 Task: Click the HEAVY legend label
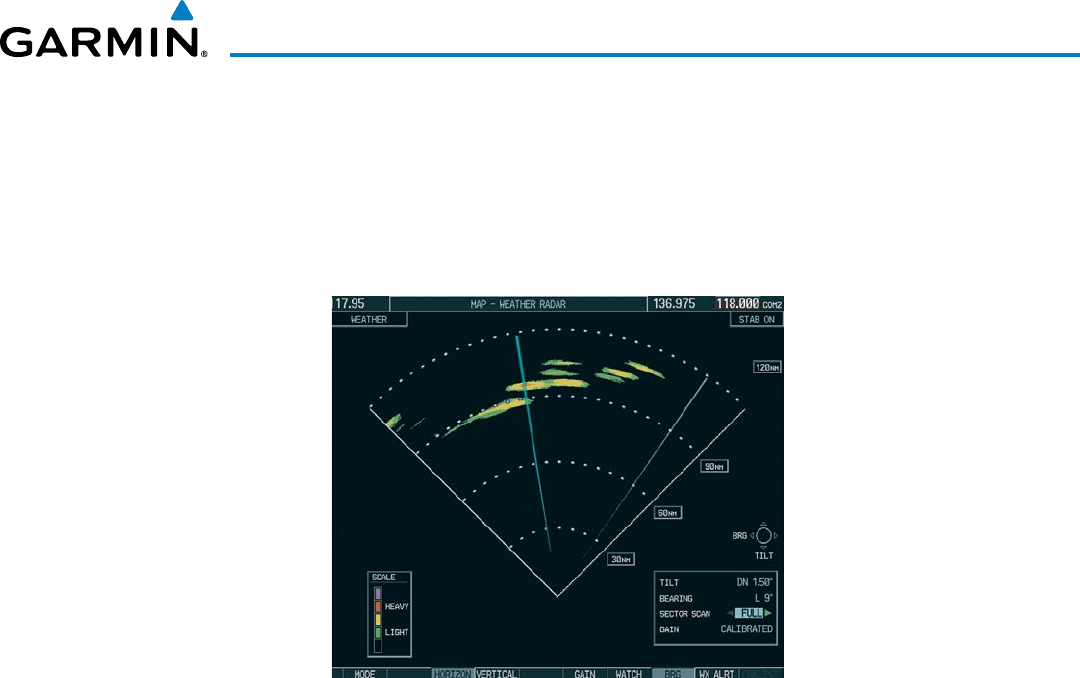pos(397,606)
